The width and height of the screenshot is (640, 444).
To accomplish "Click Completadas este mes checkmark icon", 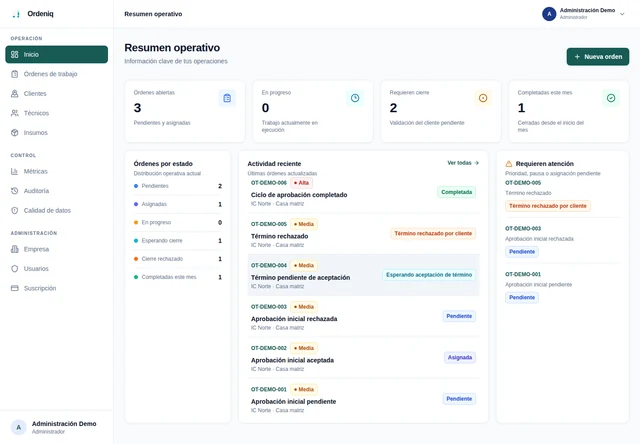I will [611, 98].
